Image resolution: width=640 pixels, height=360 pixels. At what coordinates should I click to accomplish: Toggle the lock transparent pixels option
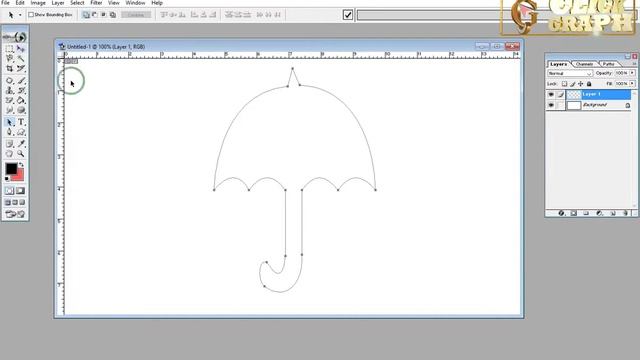tap(564, 84)
